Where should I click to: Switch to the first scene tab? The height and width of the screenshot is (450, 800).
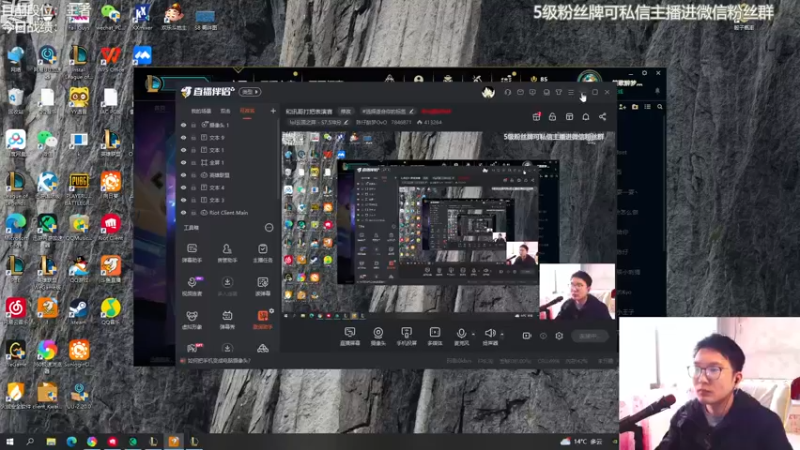[x=201, y=111]
